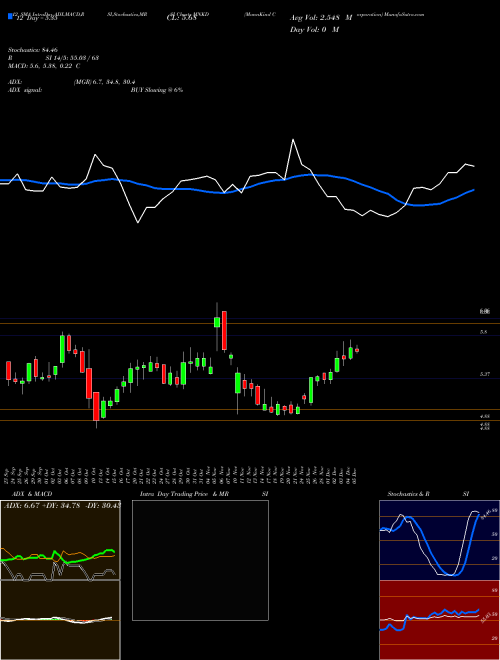Click the 'Stochastics & R' panel title
The height and width of the screenshot is (660, 500).
pyautogui.click(x=408, y=494)
